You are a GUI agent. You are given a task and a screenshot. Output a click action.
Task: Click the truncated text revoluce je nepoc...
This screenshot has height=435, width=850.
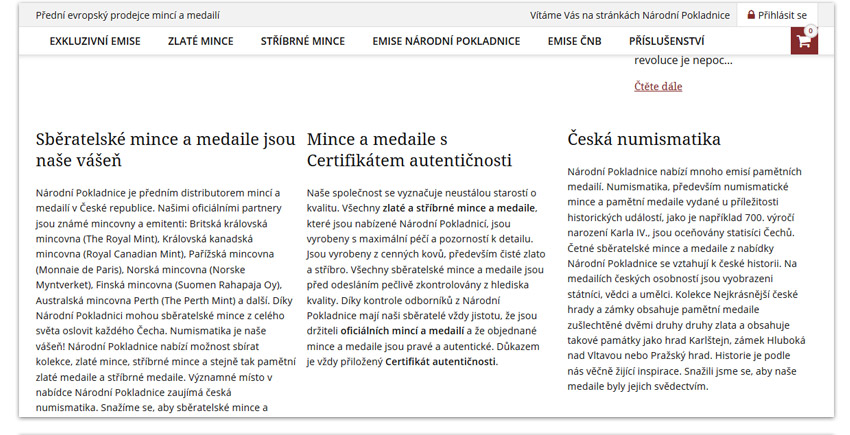(x=683, y=60)
